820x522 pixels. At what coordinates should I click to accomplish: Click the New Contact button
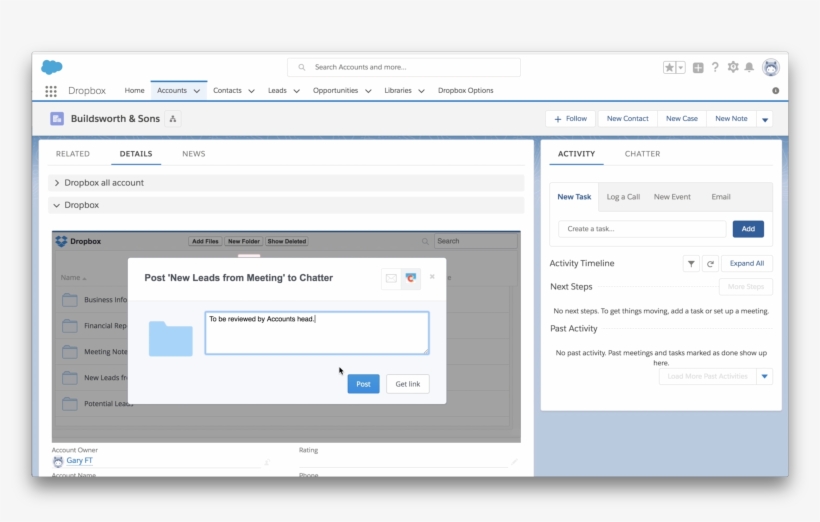click(628, 119)
